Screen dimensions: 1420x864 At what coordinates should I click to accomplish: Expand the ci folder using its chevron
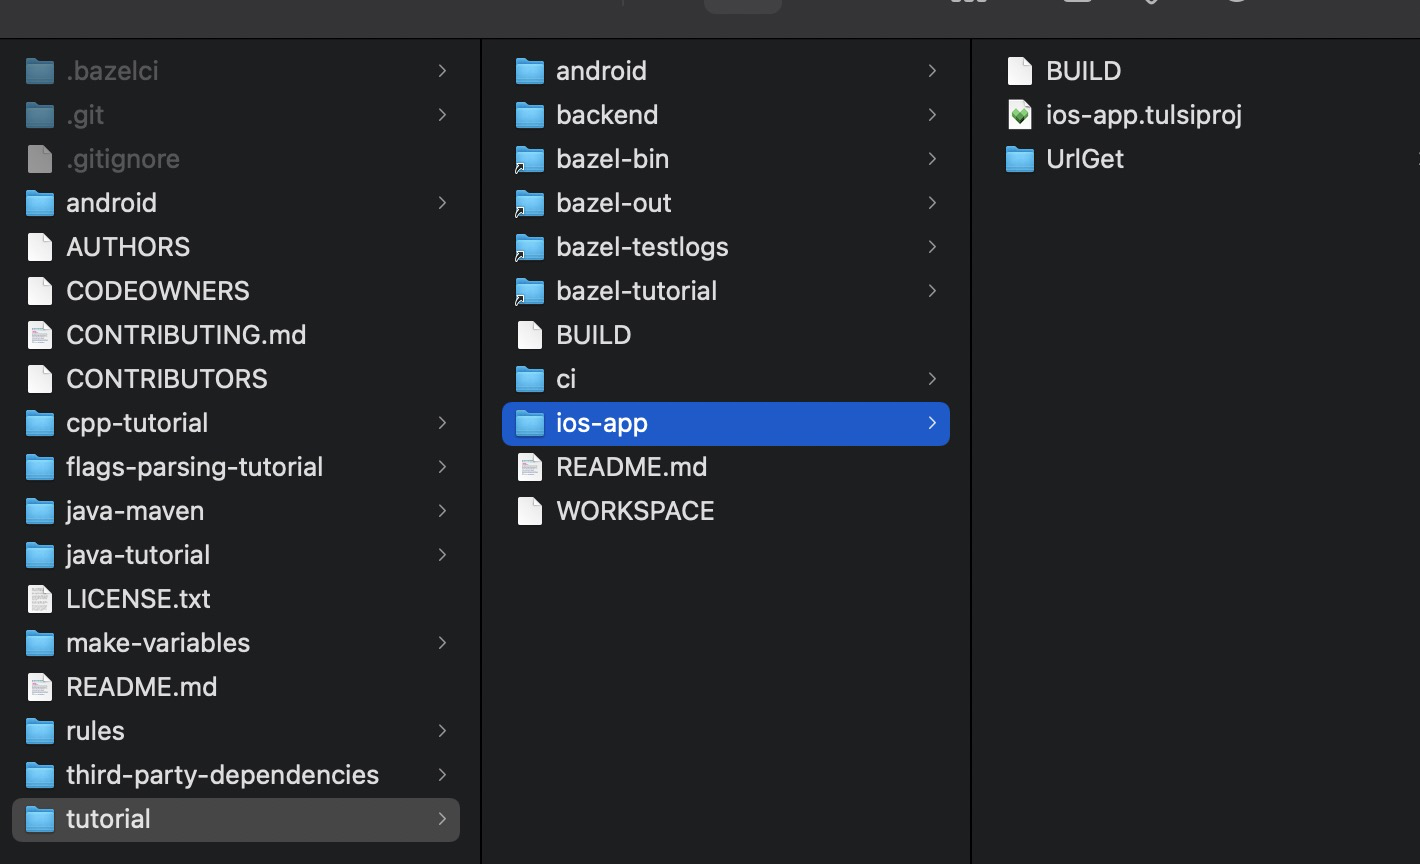[932, 378]
